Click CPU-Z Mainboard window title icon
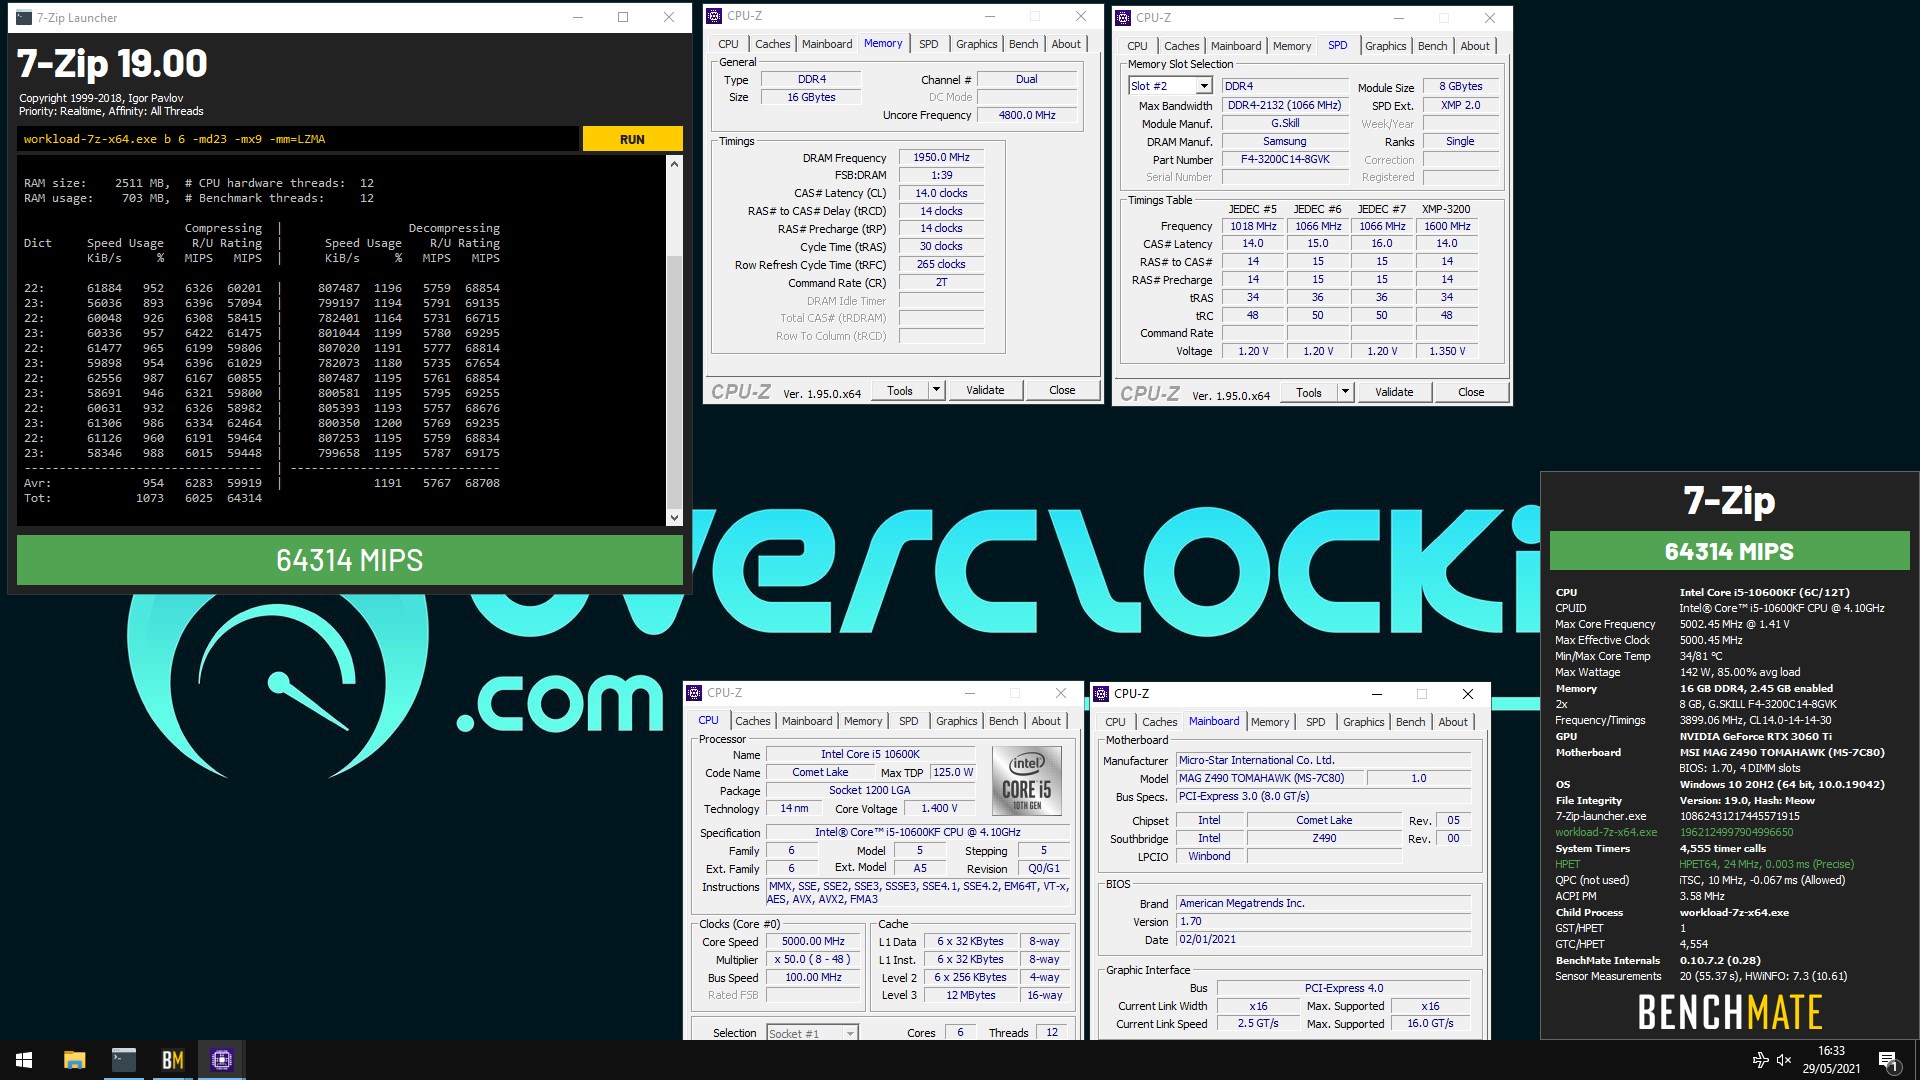Viewport: 1920px width, 1080px height. point(1101,693)
